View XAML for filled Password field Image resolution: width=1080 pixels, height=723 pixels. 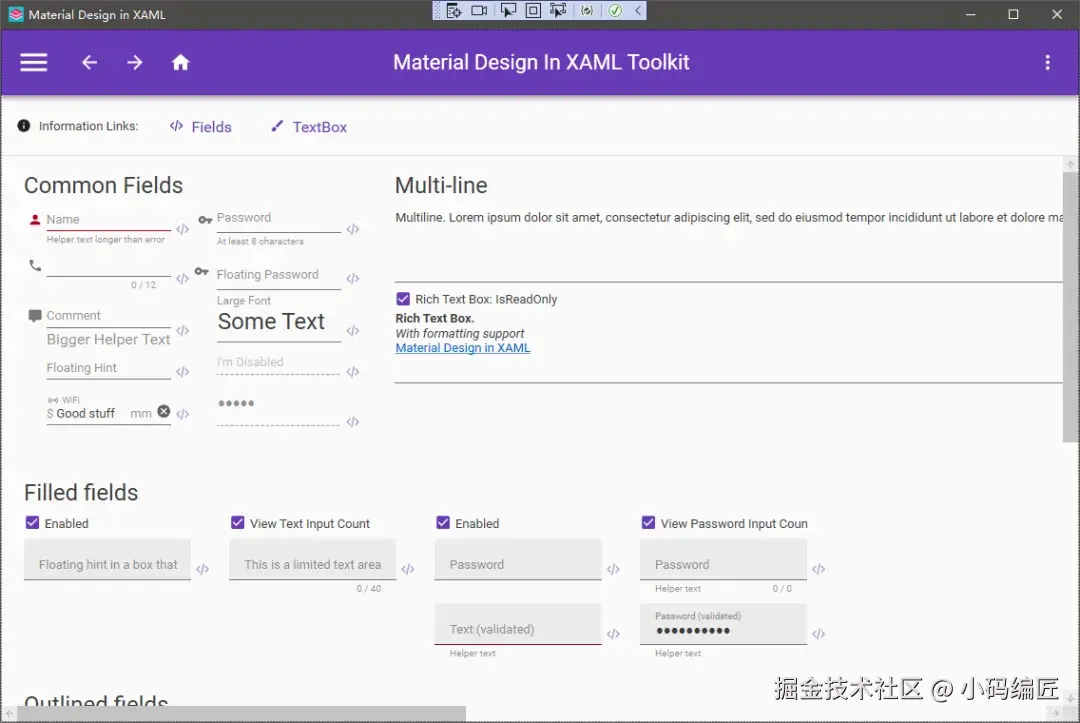613,569
